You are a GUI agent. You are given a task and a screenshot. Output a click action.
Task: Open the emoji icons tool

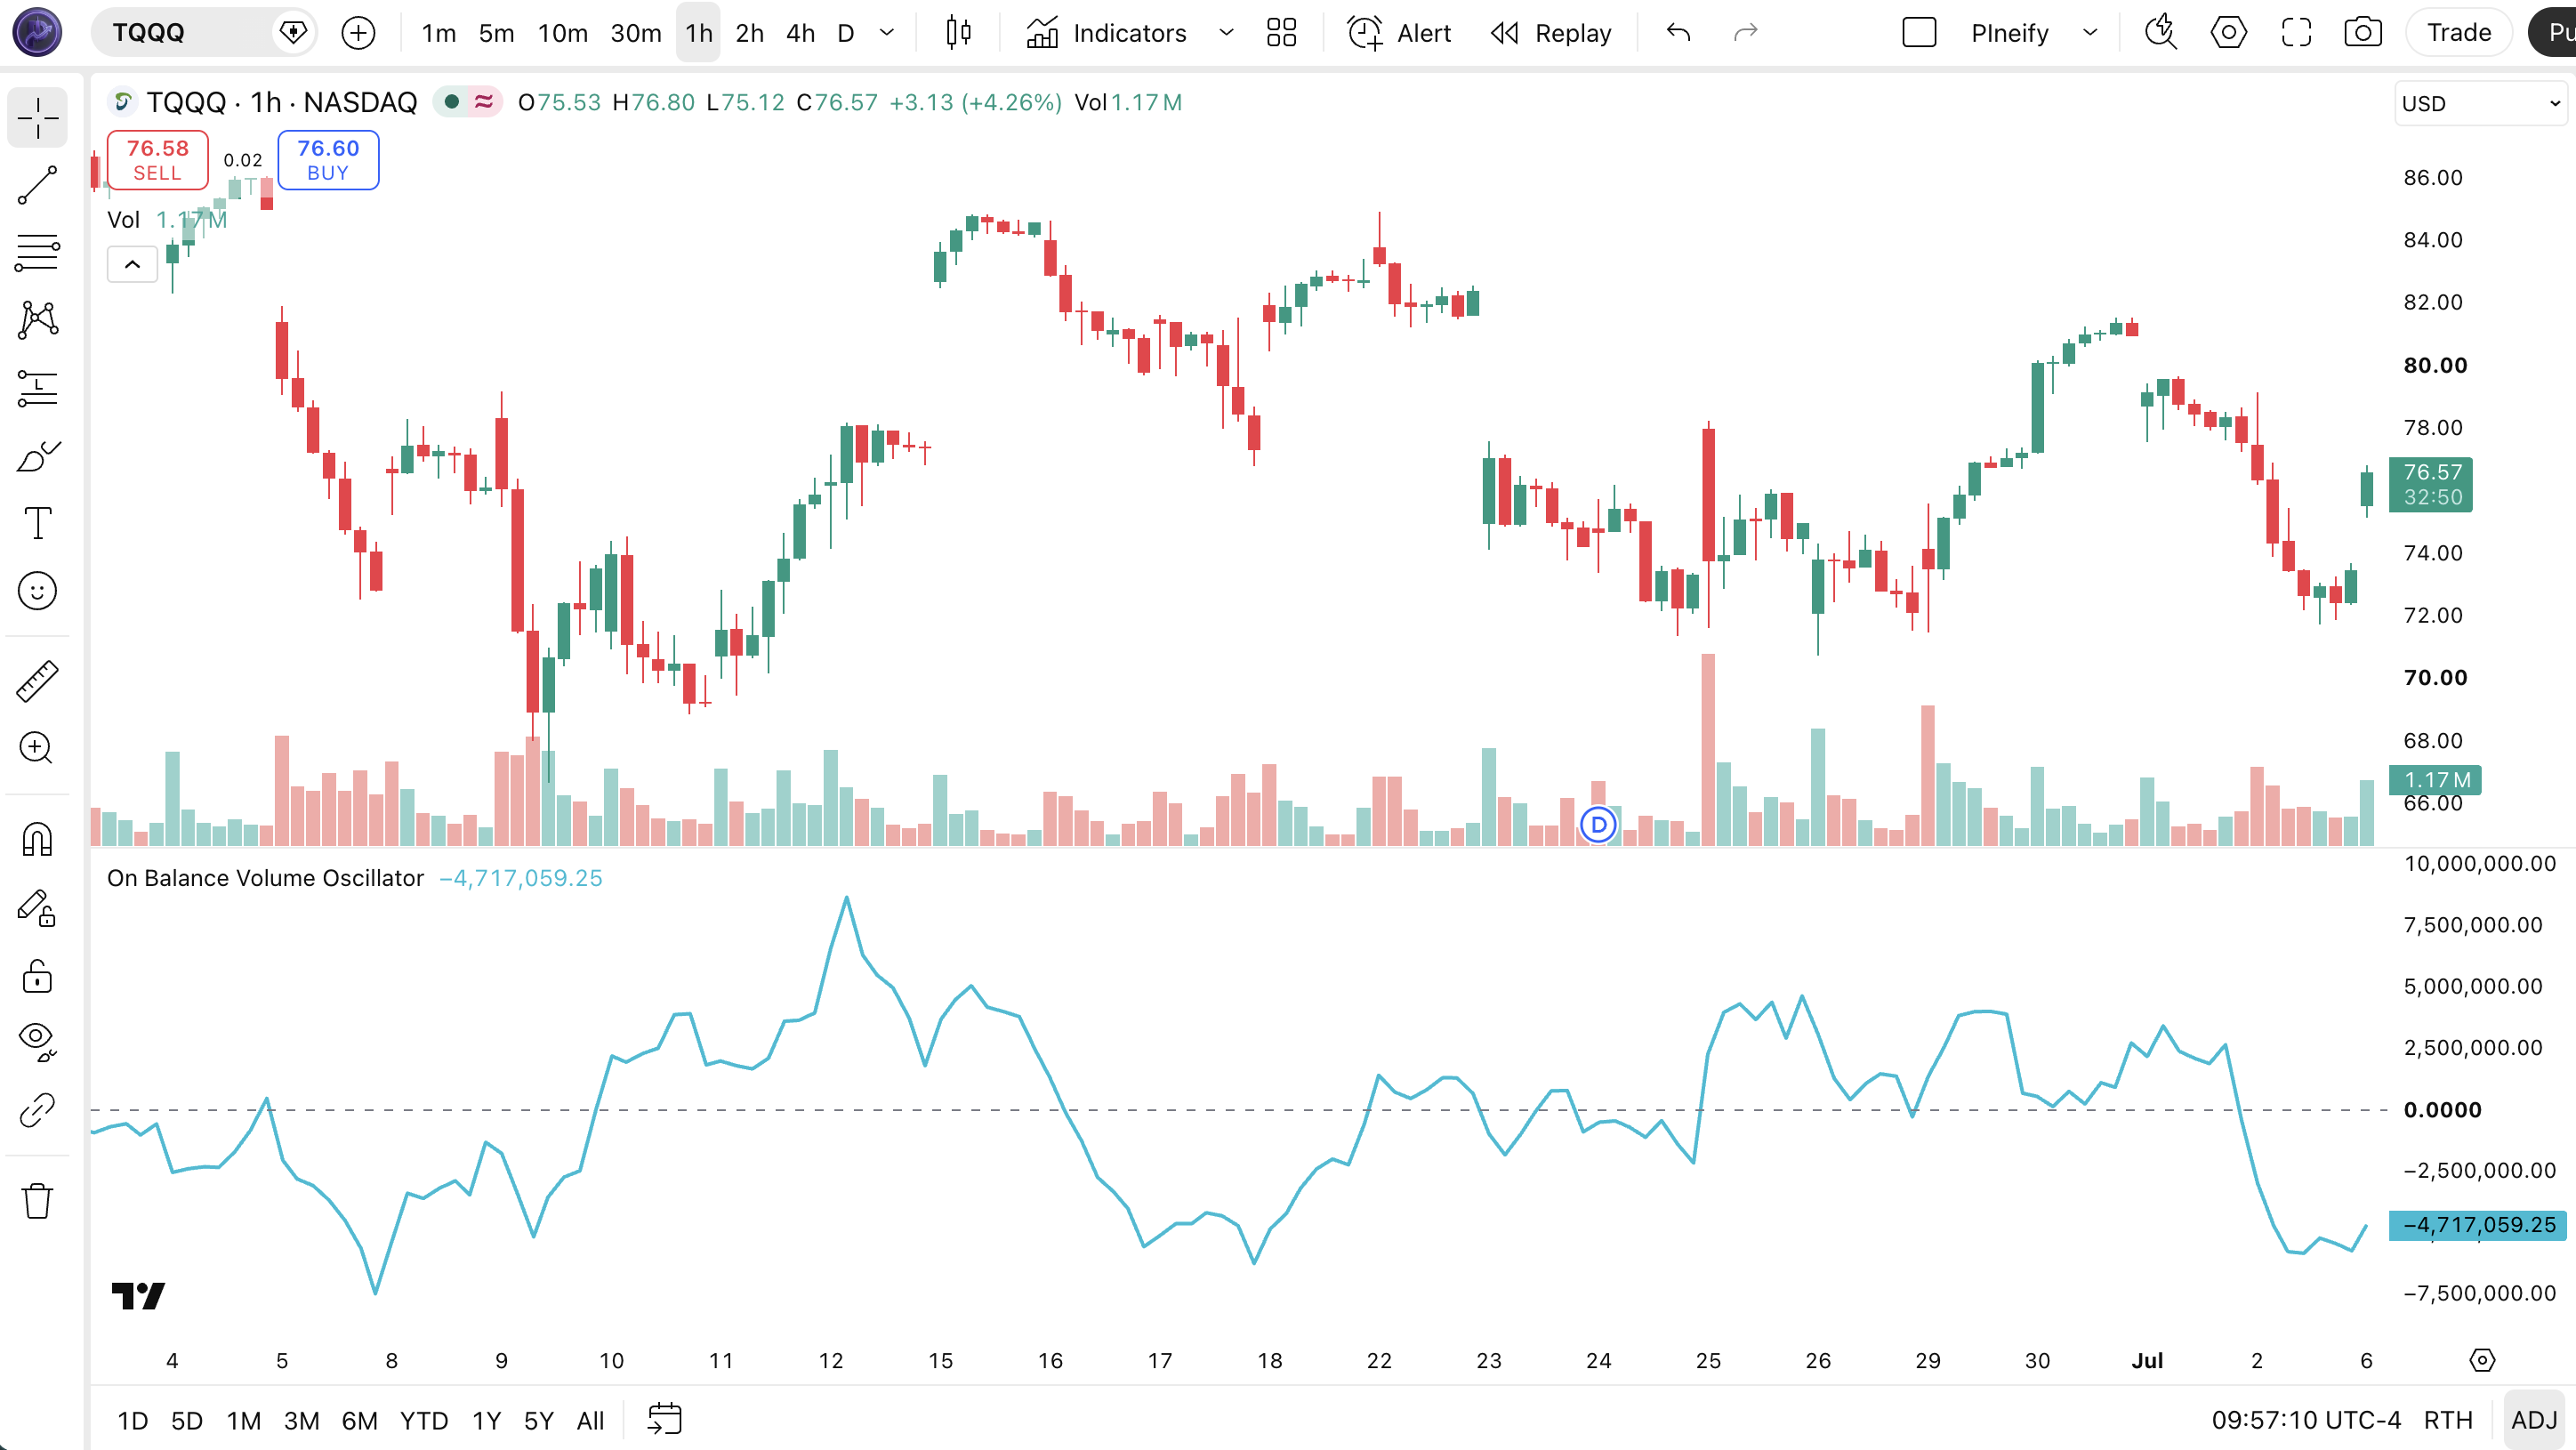pos(37,591)
